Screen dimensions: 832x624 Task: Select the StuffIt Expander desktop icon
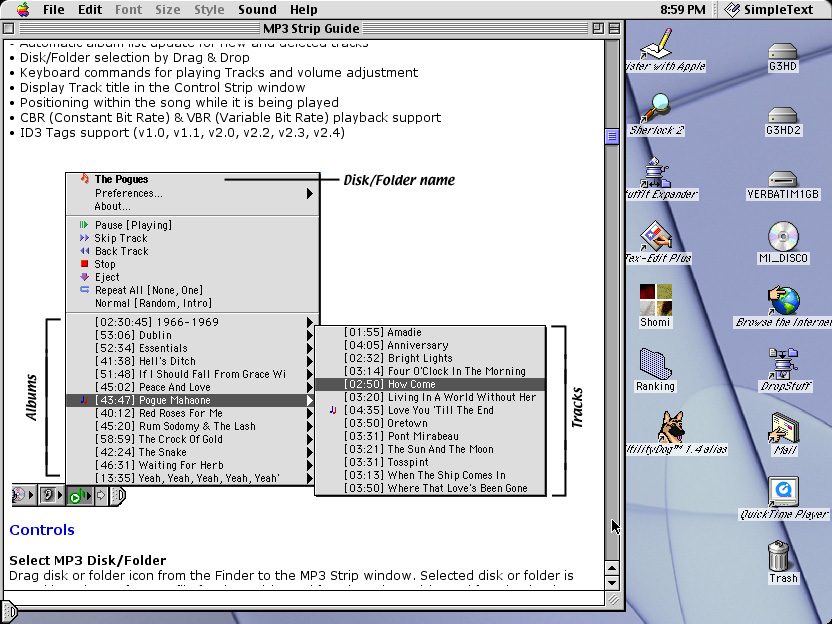657,172
